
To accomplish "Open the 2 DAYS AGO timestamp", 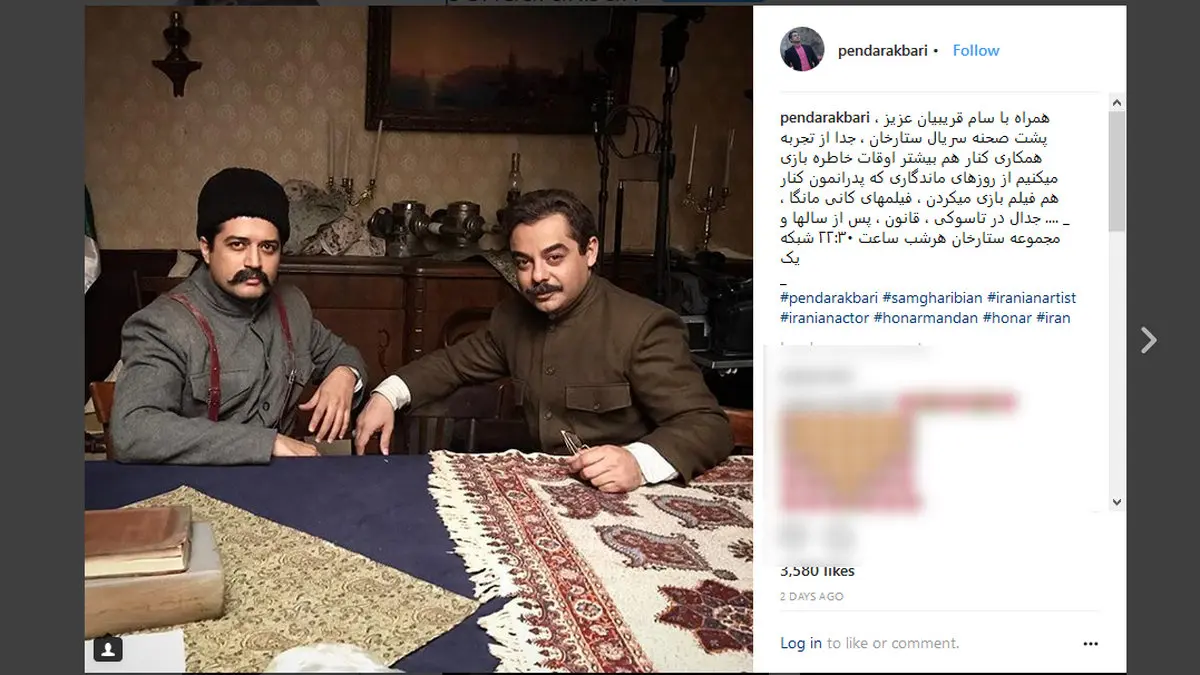I will [x=812, y=597].
